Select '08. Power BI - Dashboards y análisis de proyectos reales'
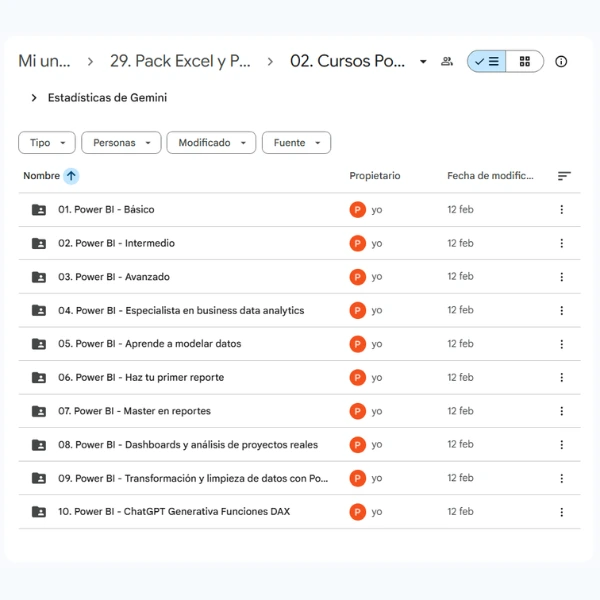600x600 pixels. [188, 445]
